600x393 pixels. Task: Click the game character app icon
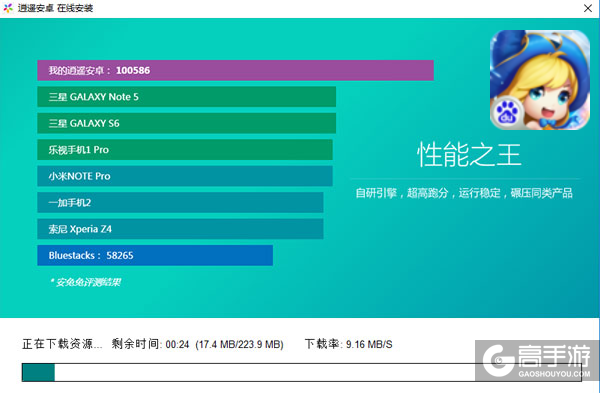point(540,80)
